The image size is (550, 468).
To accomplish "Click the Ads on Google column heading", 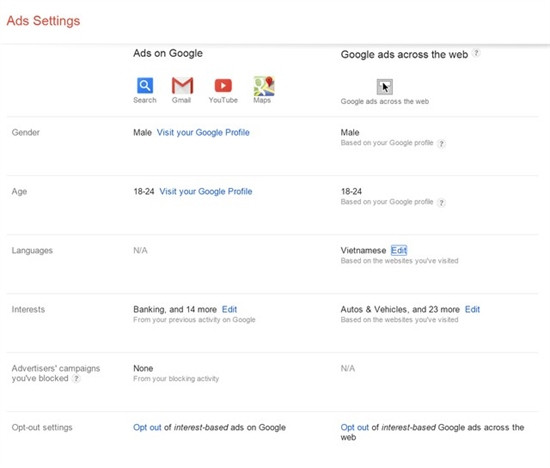I will pyautogui.click(x=168, y=53).
